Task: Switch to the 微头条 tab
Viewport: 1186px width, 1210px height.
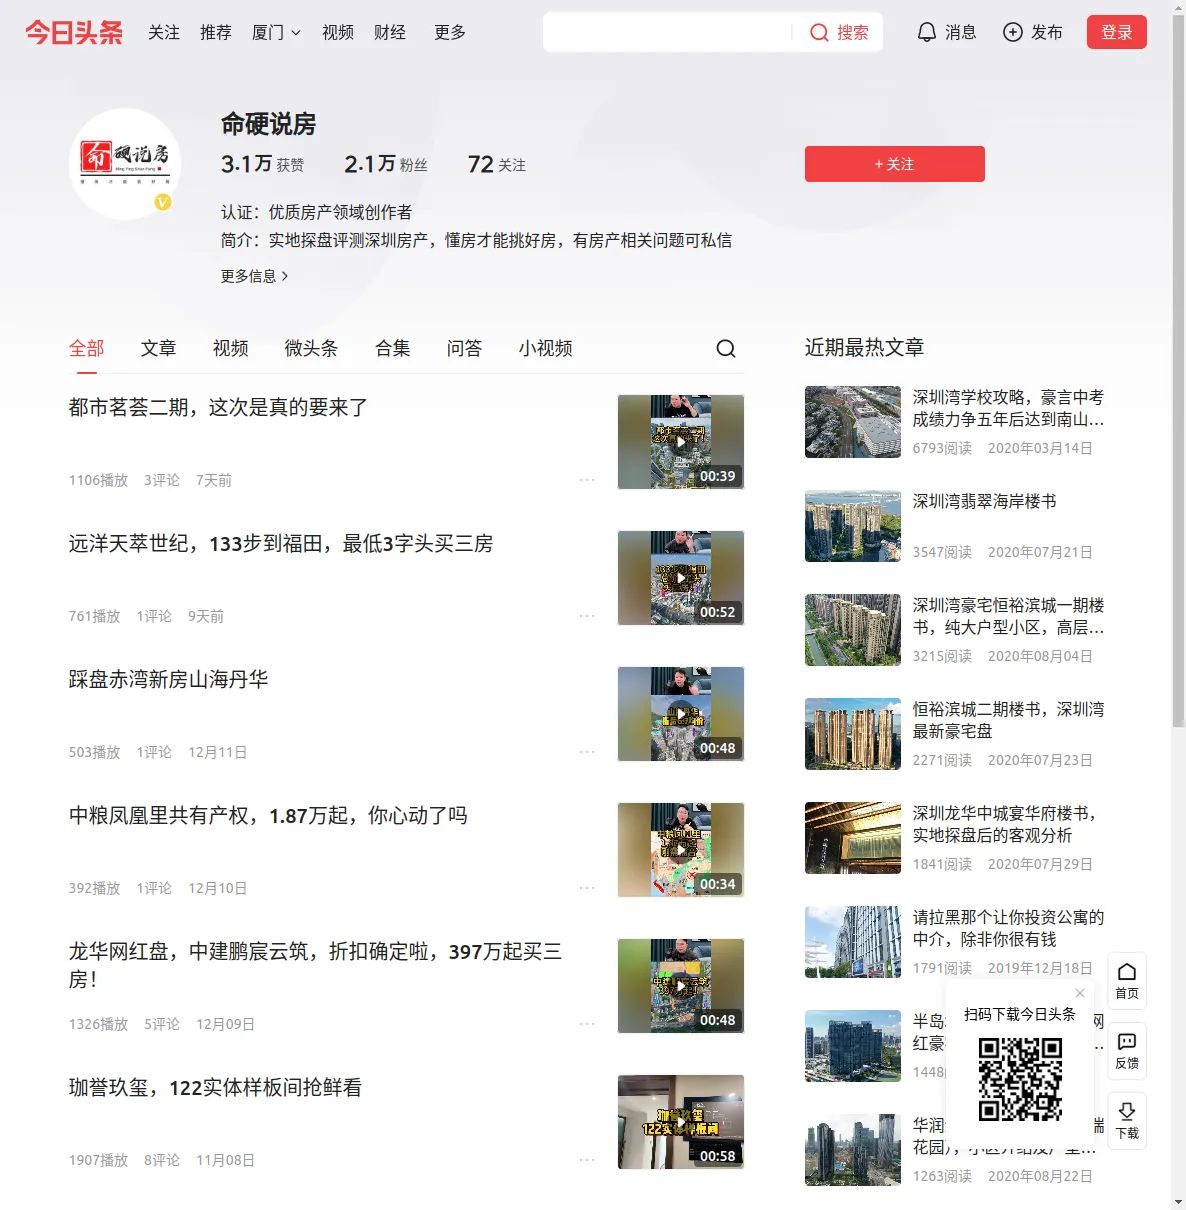Action: tap(312, 348)
